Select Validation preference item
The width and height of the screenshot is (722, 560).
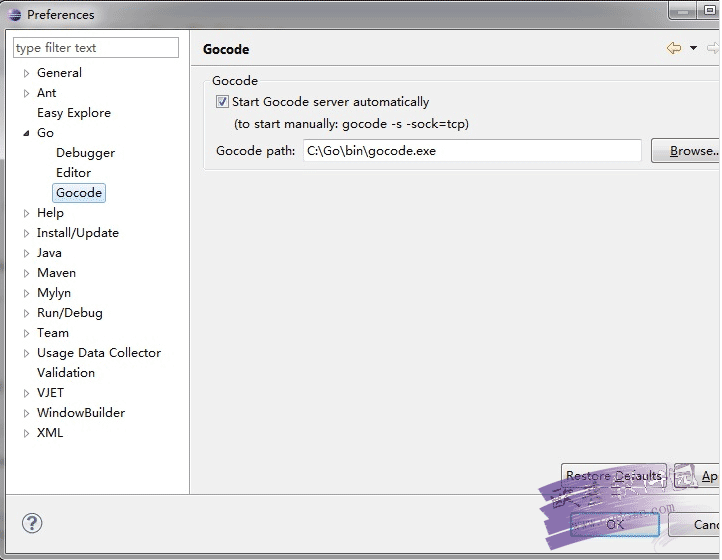pyautogui.click(x=66, y=373)
